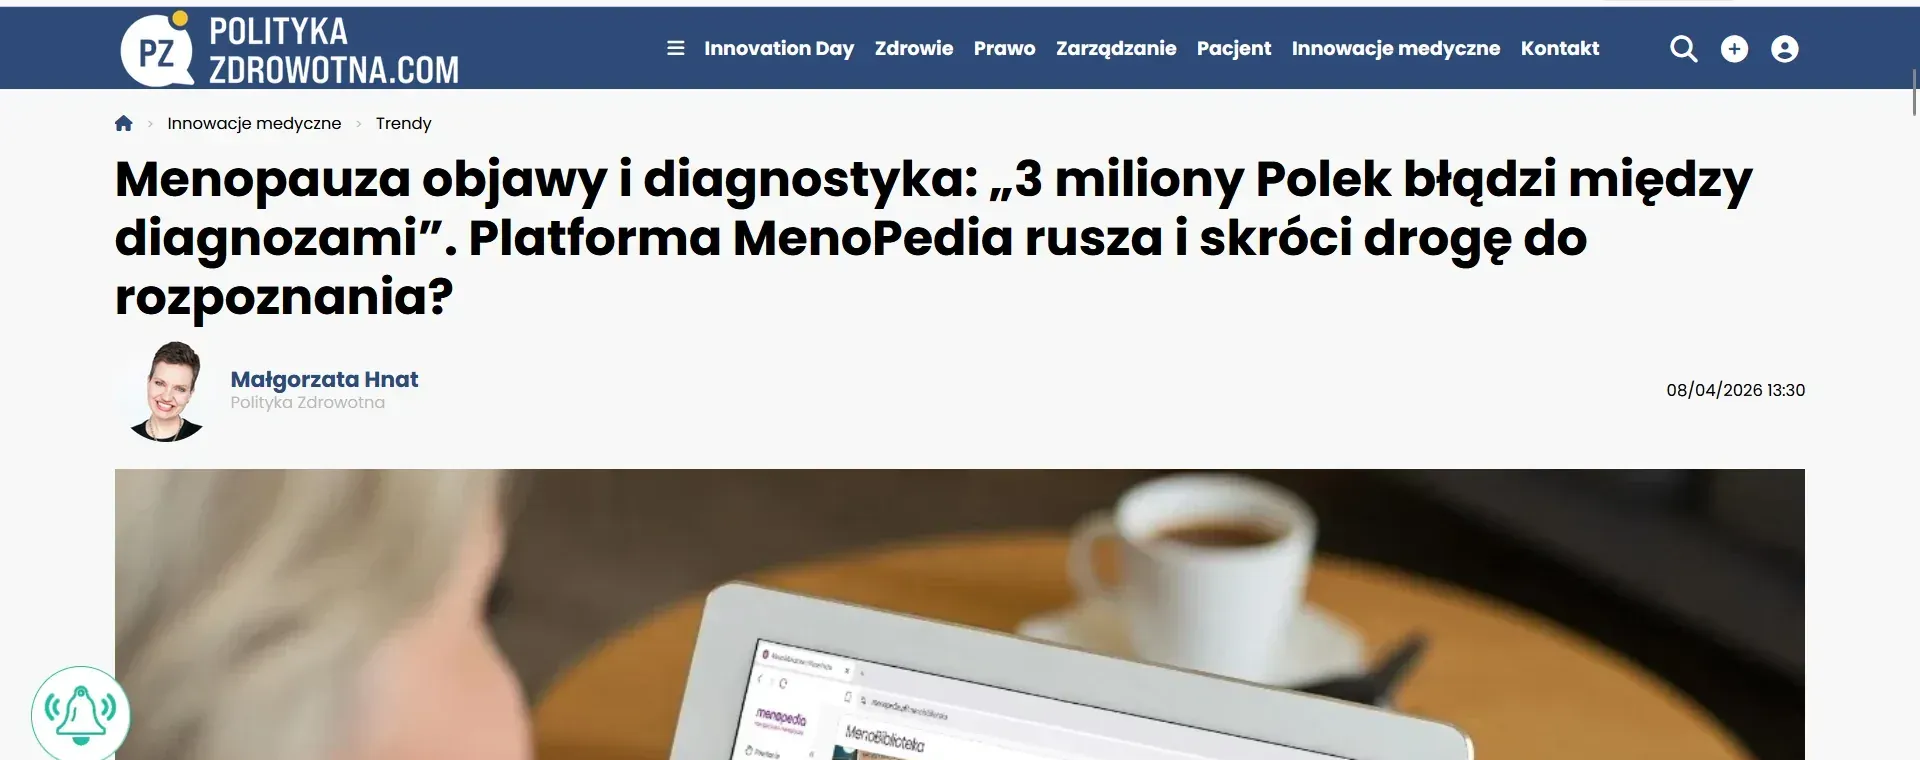Go to Zarządzanie section
The image size is (1920, 760).
point(1116,48)
